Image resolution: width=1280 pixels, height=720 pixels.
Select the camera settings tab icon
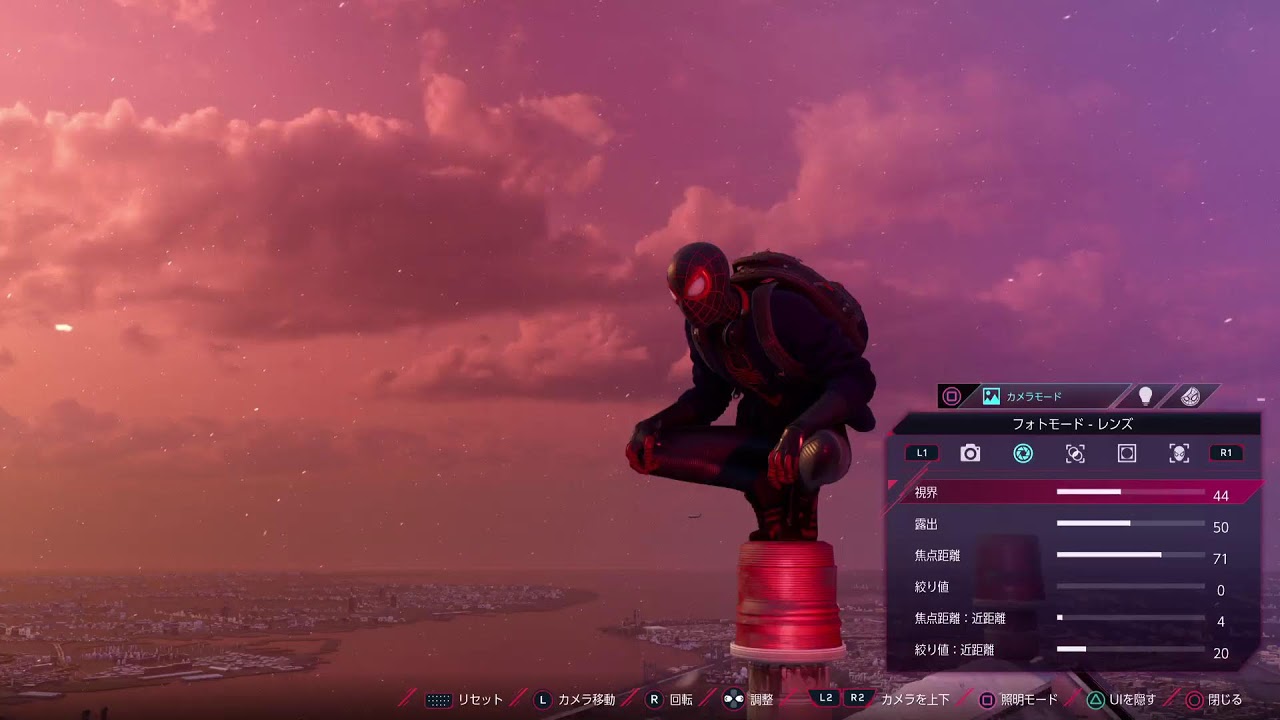pyautogui.click(x=970, y=453)
